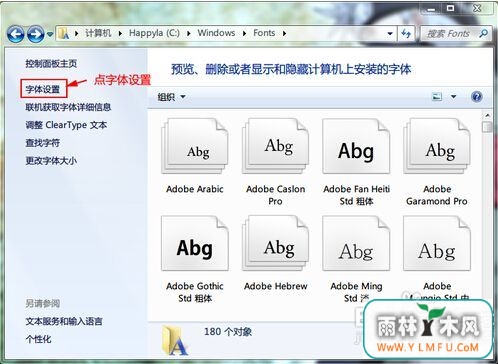Expand arrow after Fonts breadcrumb
This screenshot has width=498, height=364.
tap(284, 33)
